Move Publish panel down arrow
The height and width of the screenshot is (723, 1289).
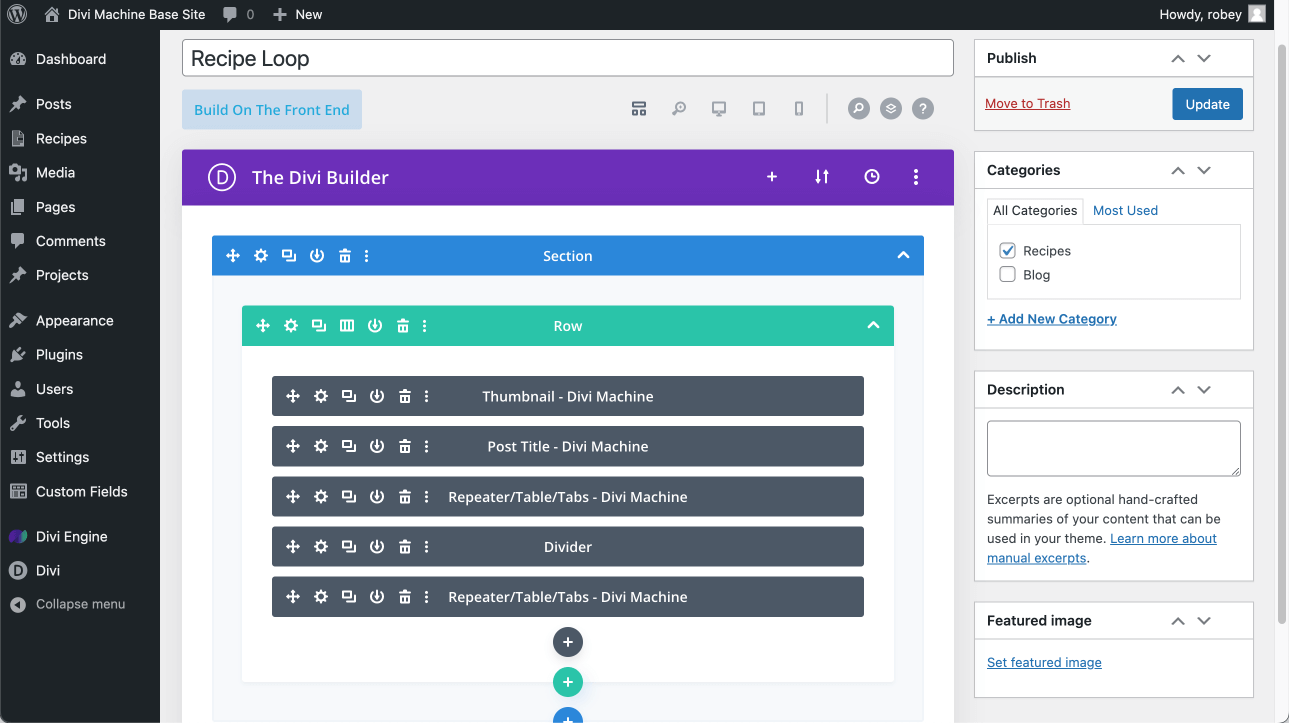[1204, 58]
